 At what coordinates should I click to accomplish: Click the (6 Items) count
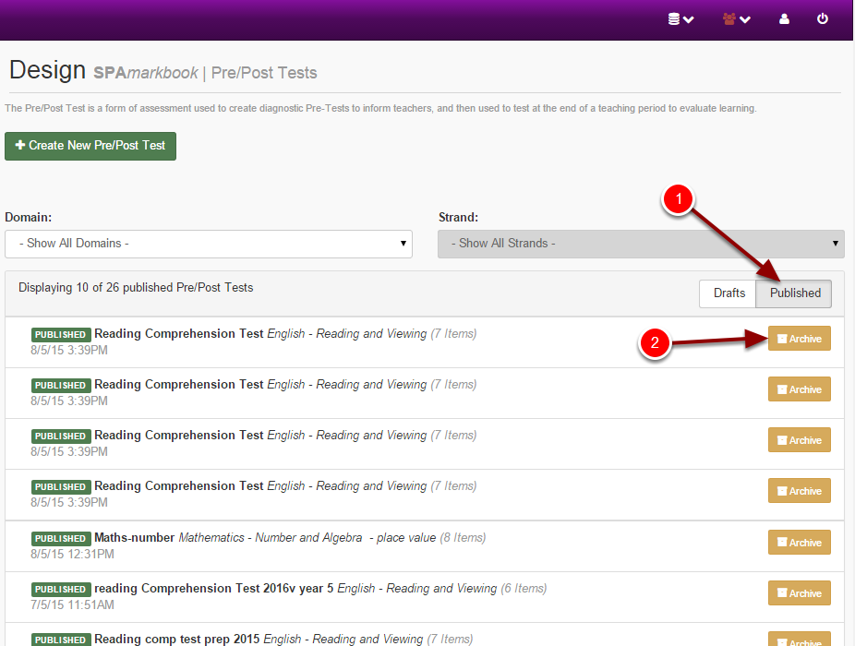[x=523, y=589]
